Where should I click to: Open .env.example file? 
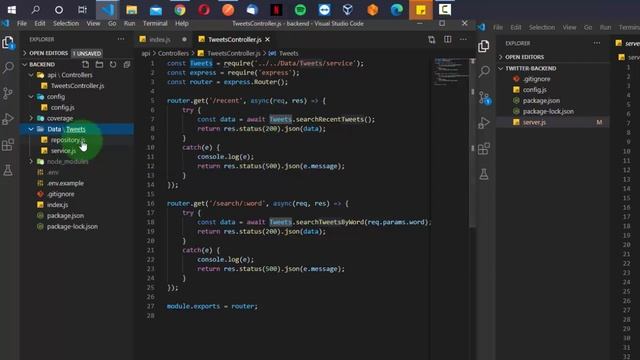pos(65,183)
